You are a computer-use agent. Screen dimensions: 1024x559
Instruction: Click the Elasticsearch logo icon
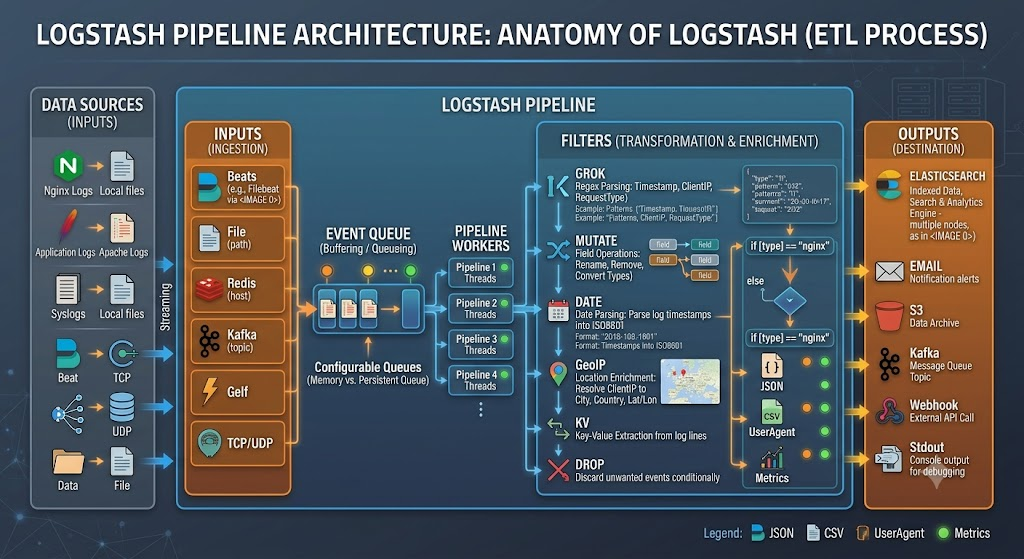889,185
